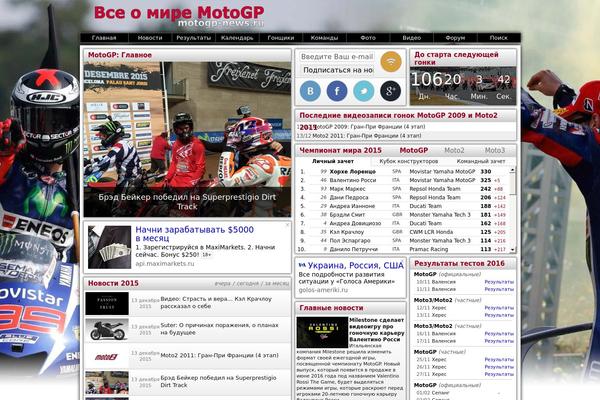Open the VKontakte social icon
The height and width of the screenshot is (400, 600).
(x=310, y=91)
